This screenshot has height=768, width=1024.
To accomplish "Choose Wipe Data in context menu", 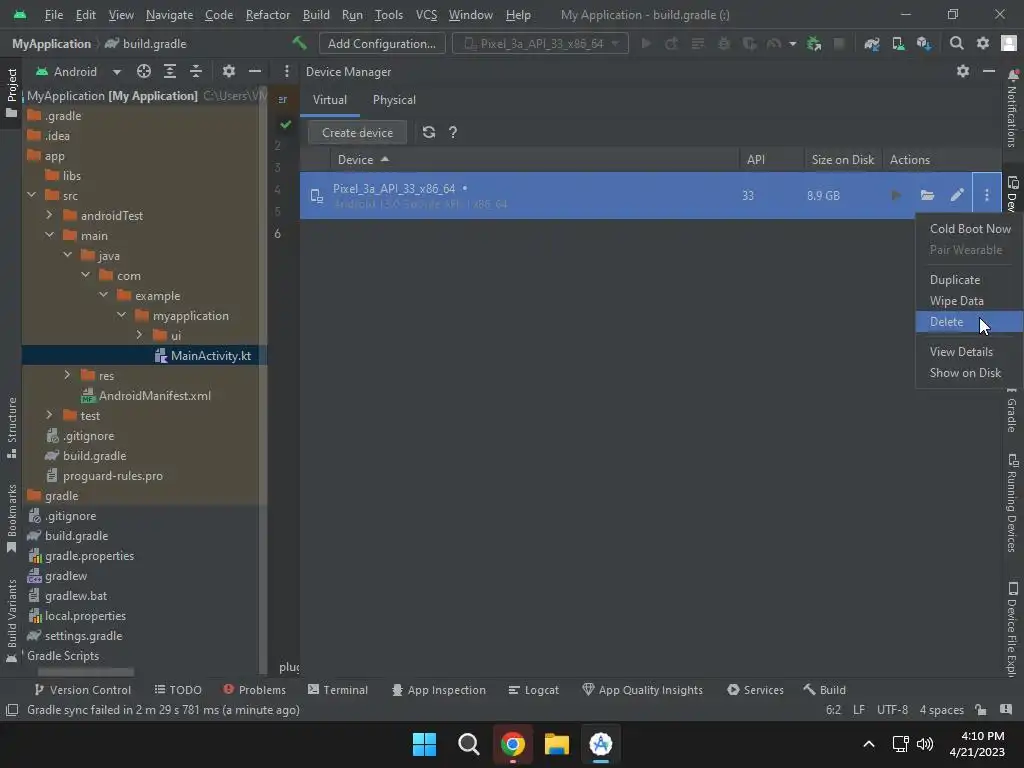I will 969,301.
